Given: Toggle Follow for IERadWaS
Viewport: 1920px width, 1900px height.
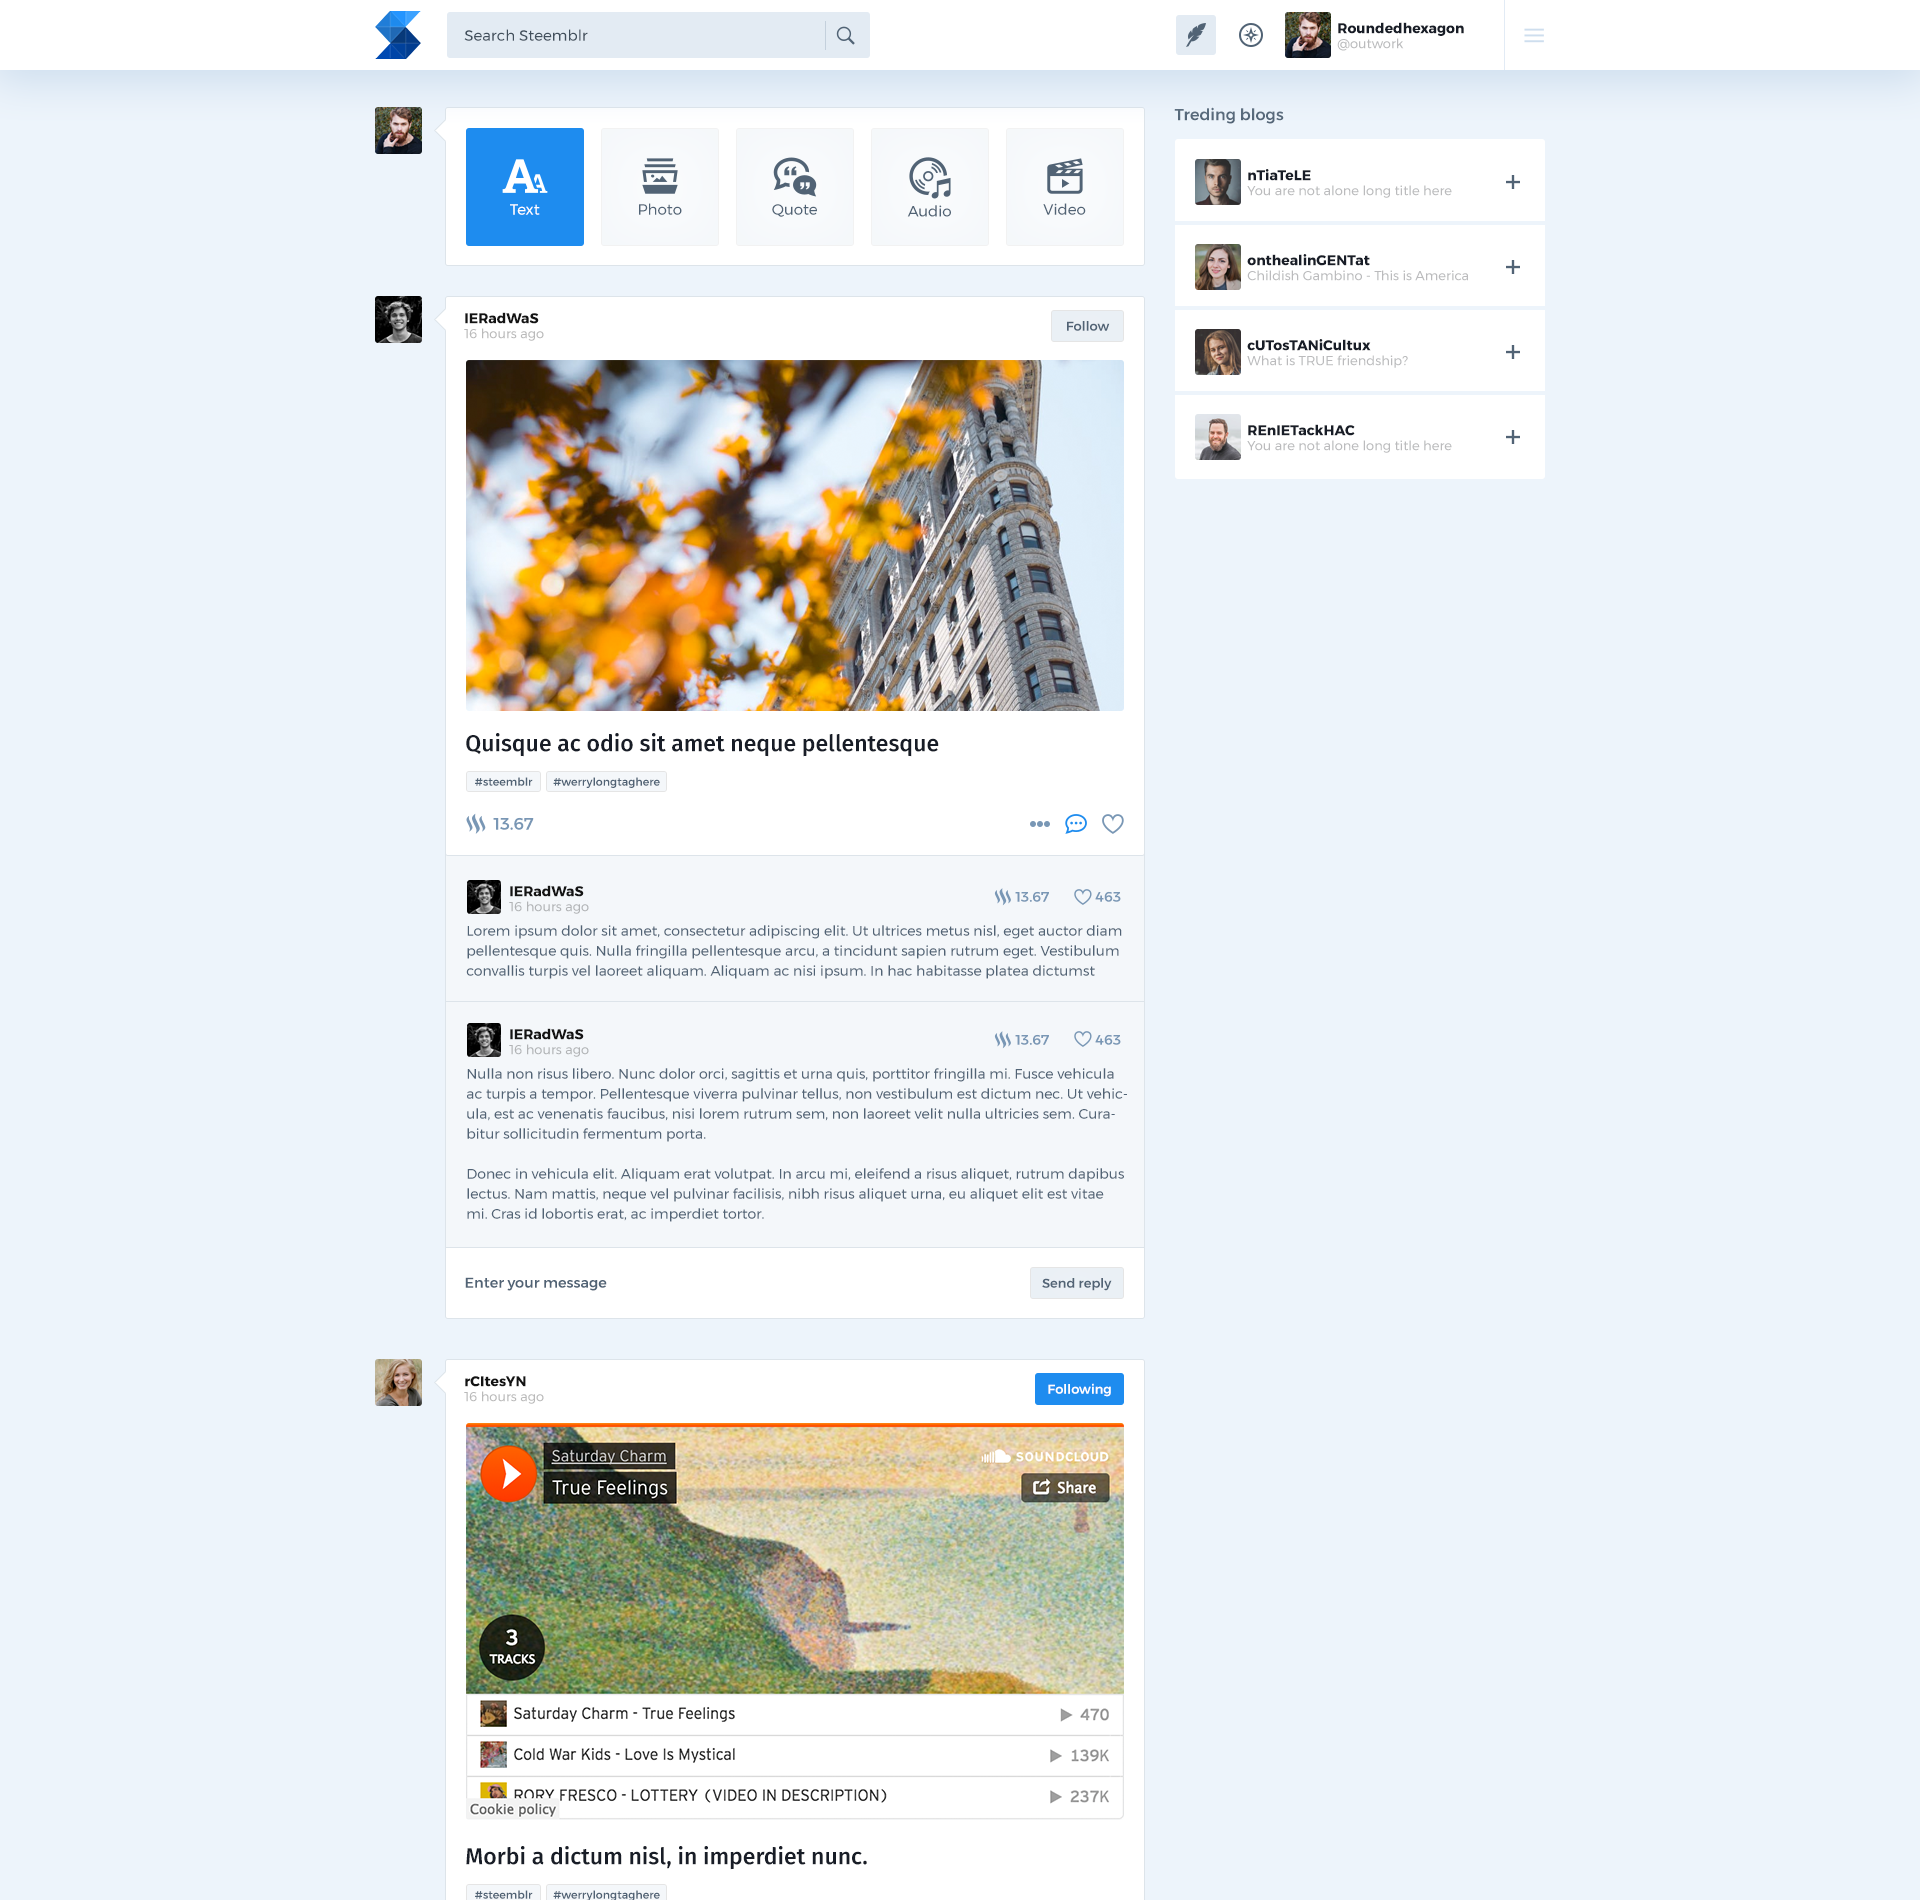Looking at the screenshot, I should [x=1086, y=326].
